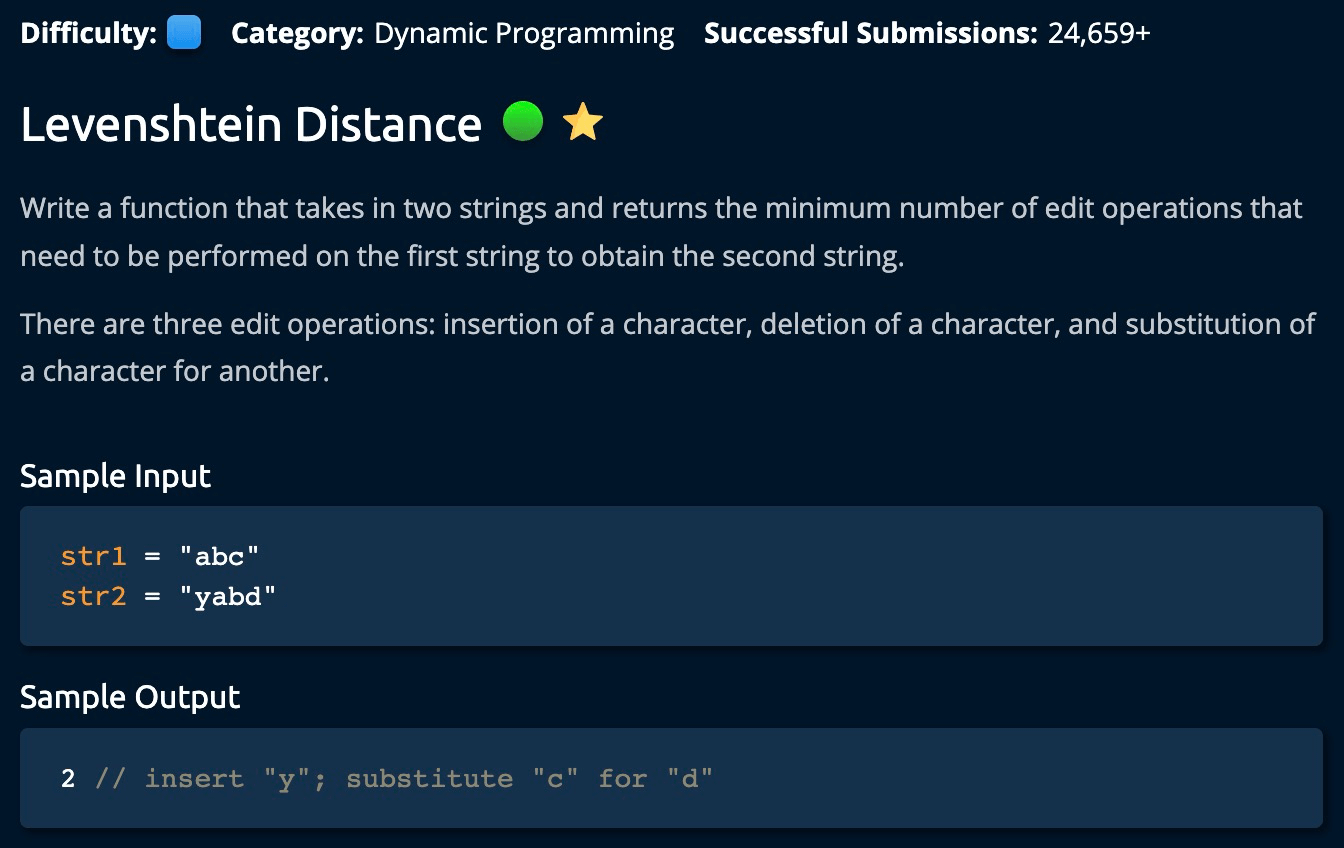Click the Dynamic Programming category text
1344x848 pixels.
[524, 33]
